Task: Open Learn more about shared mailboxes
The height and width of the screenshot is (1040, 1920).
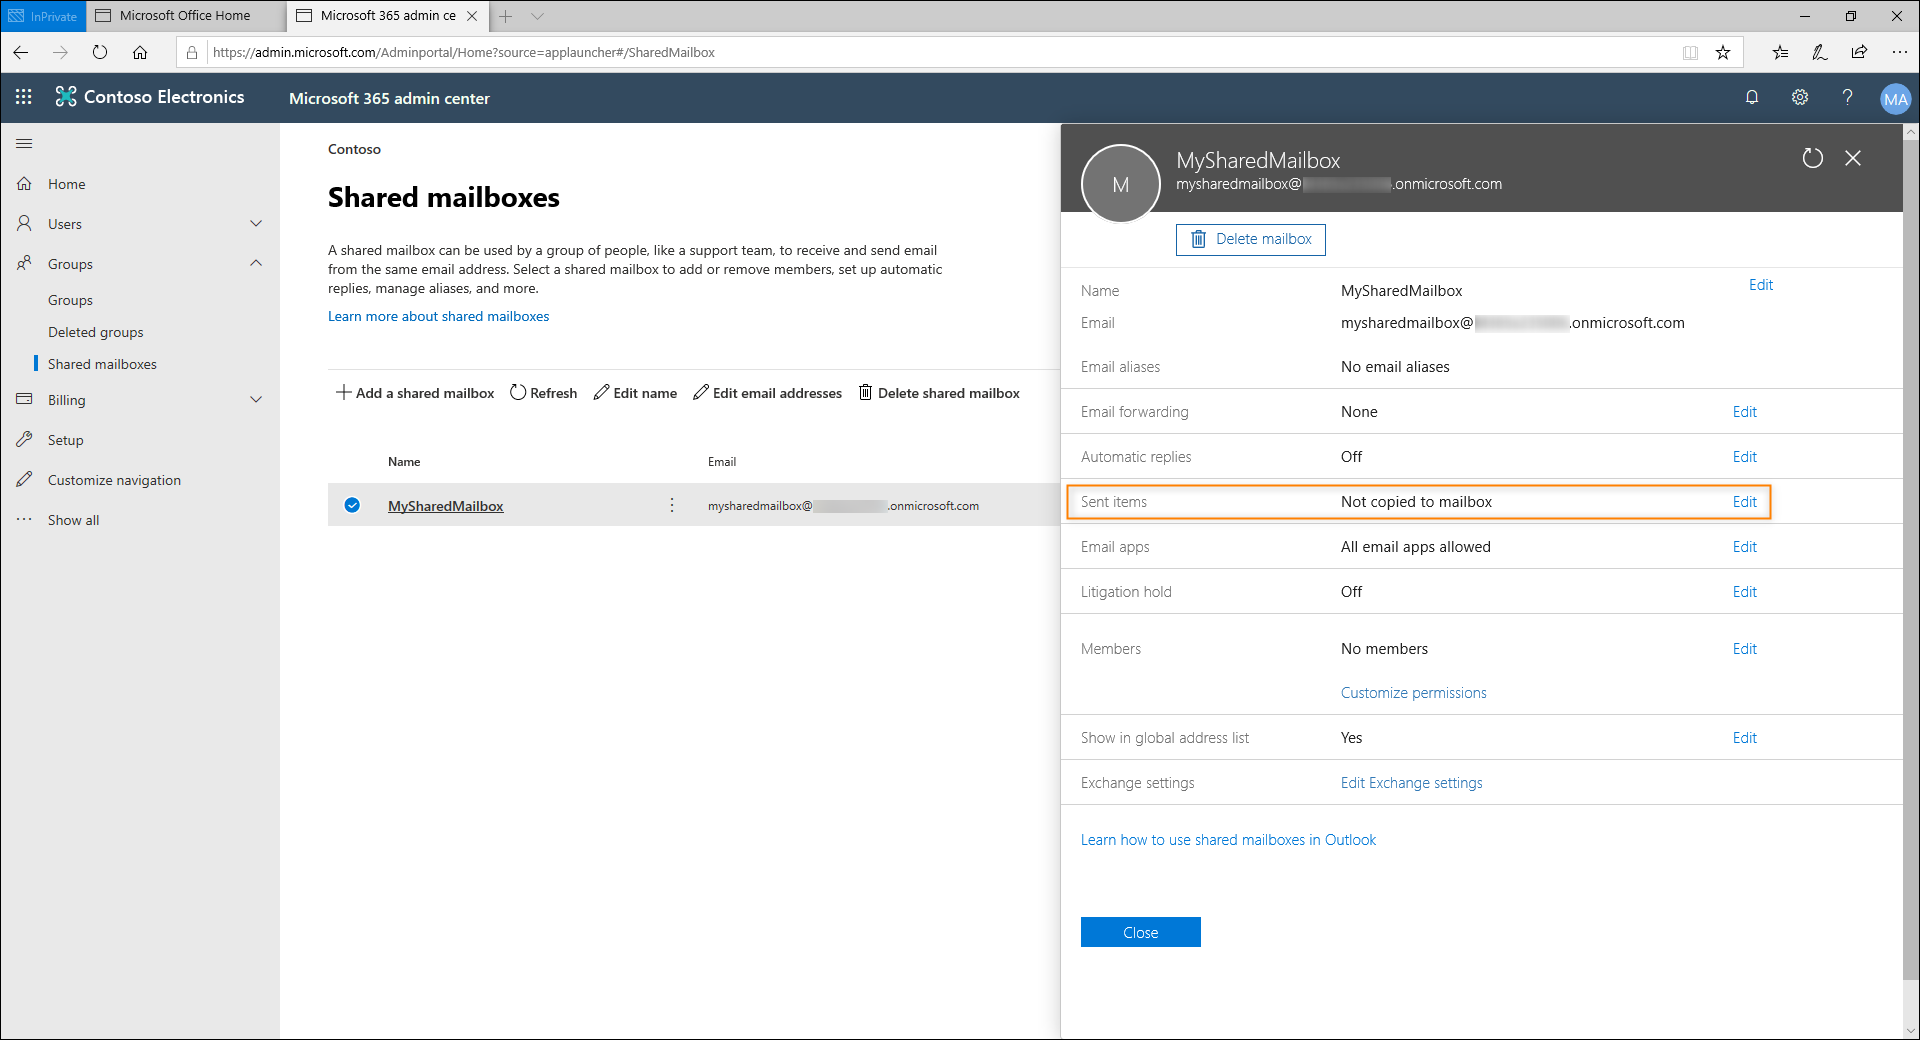Action: [438, 316]
